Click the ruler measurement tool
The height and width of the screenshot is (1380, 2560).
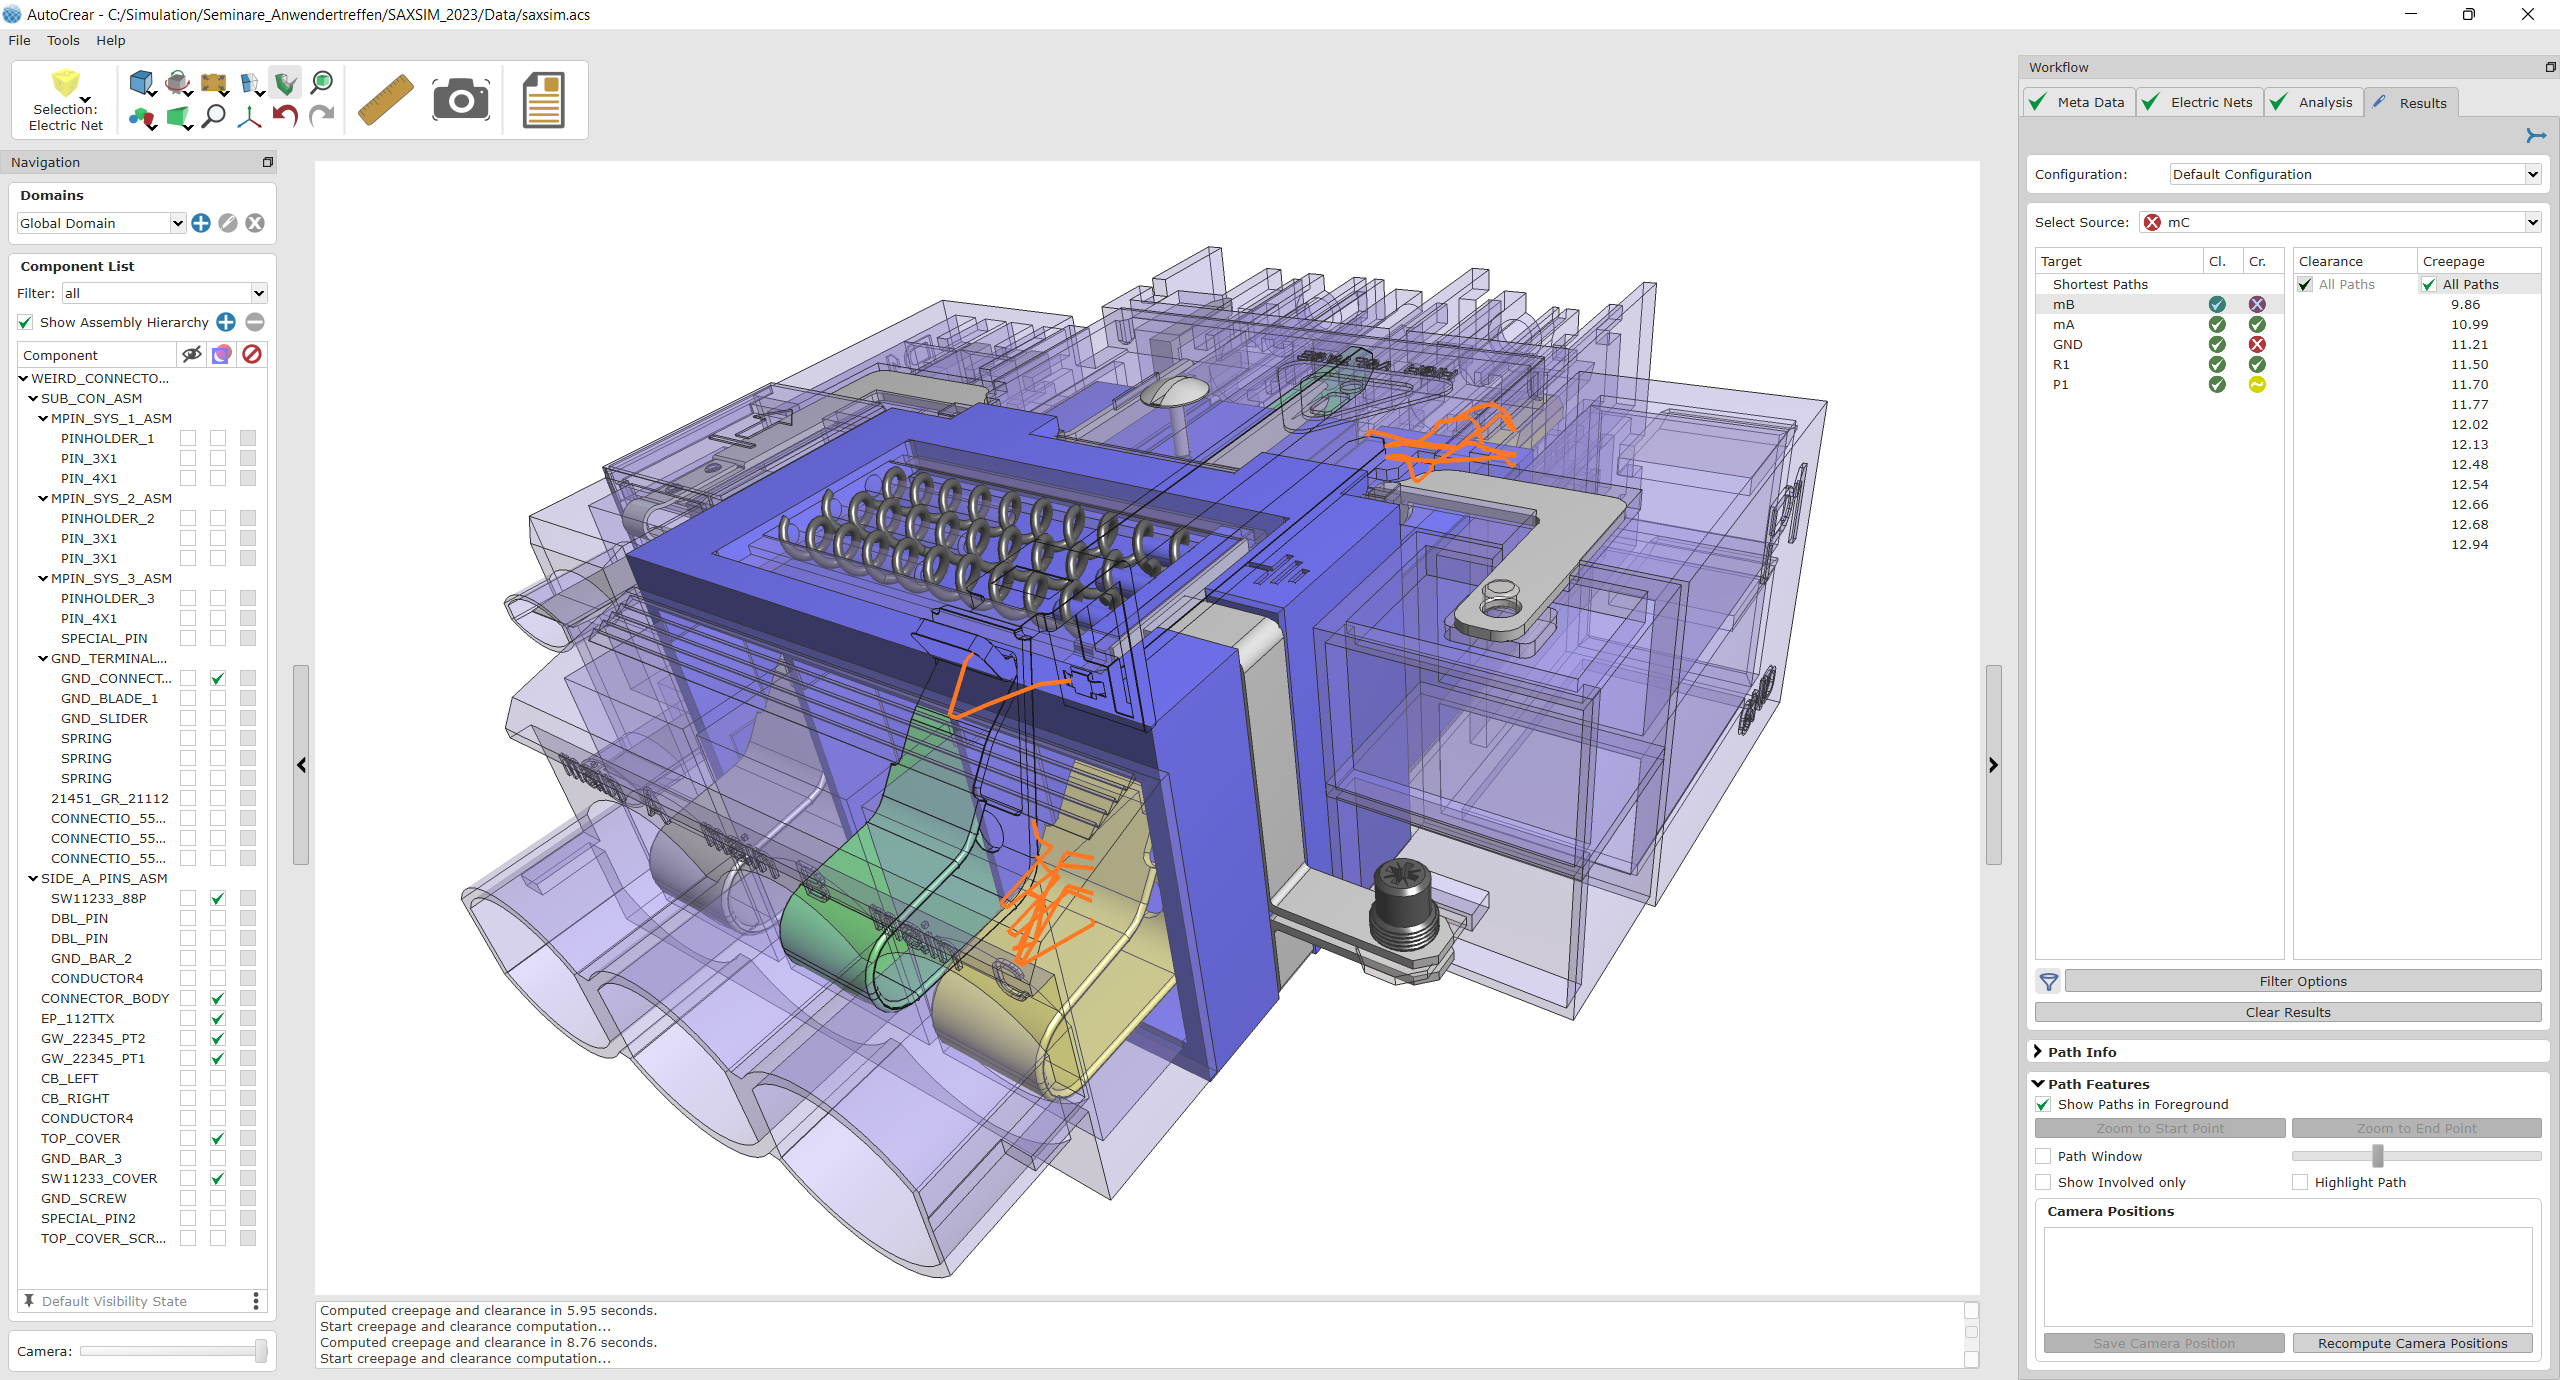pos(386,100)
